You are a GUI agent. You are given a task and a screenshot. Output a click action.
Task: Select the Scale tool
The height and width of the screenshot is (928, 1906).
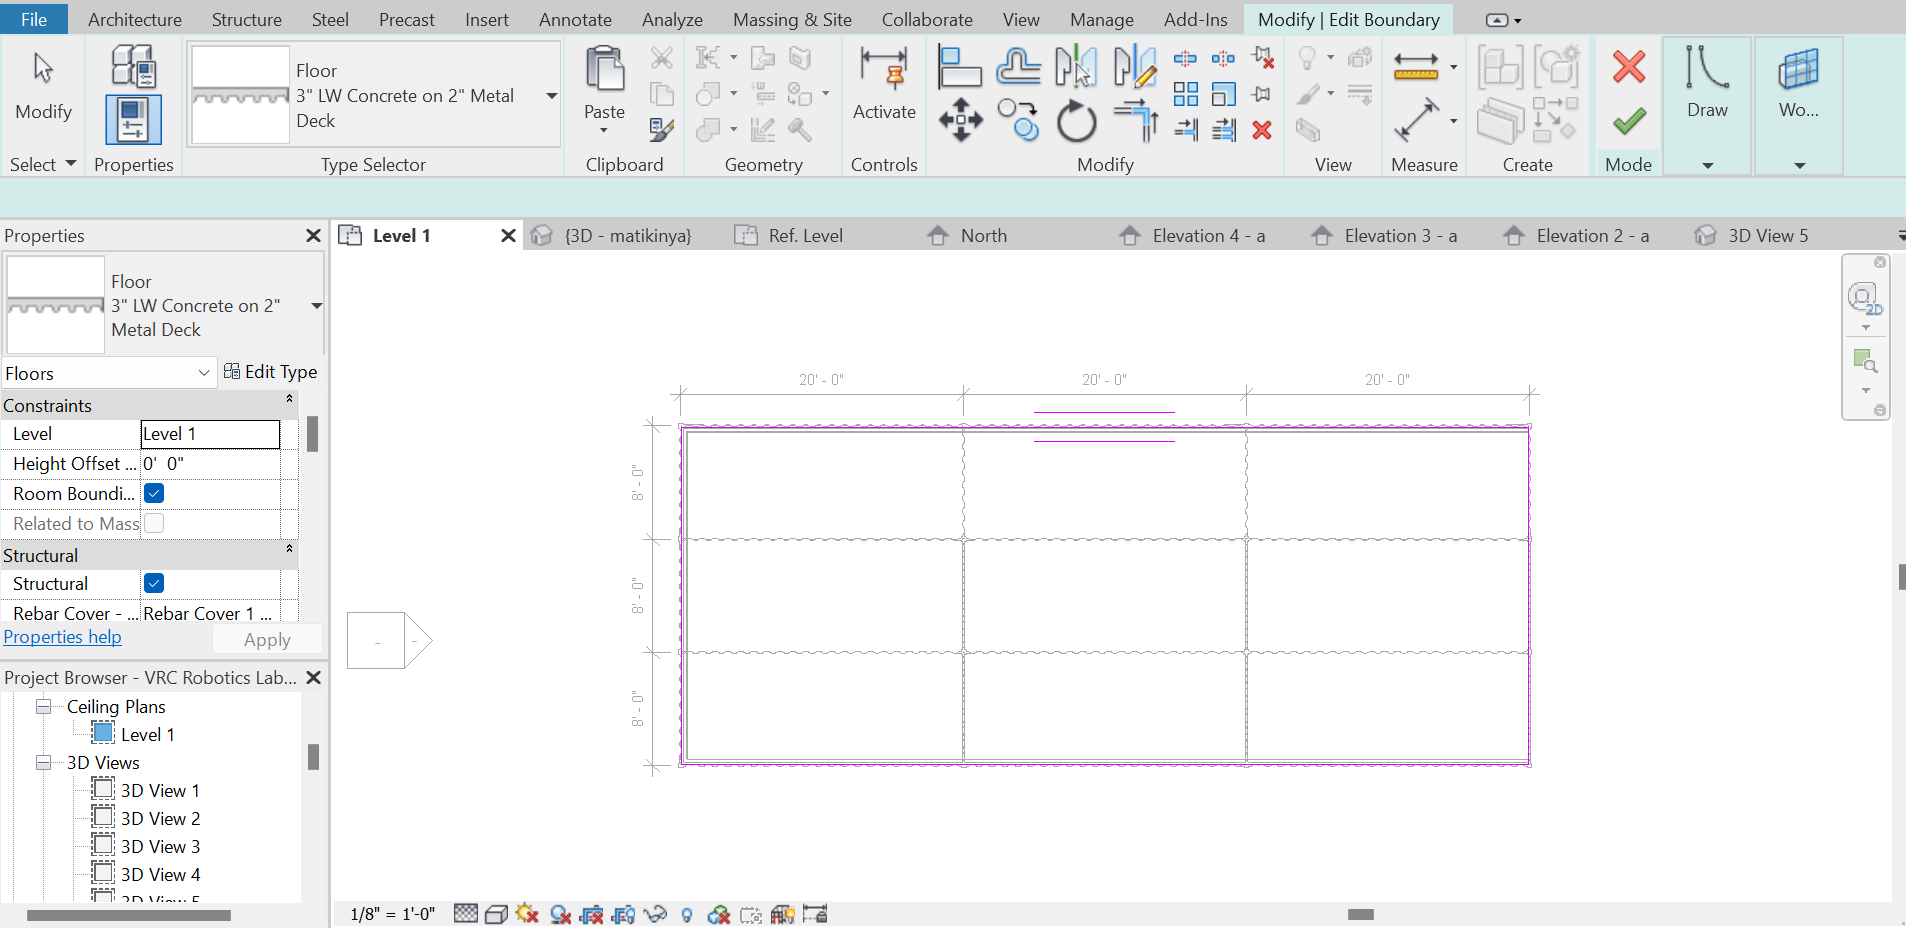(1223, 94)
